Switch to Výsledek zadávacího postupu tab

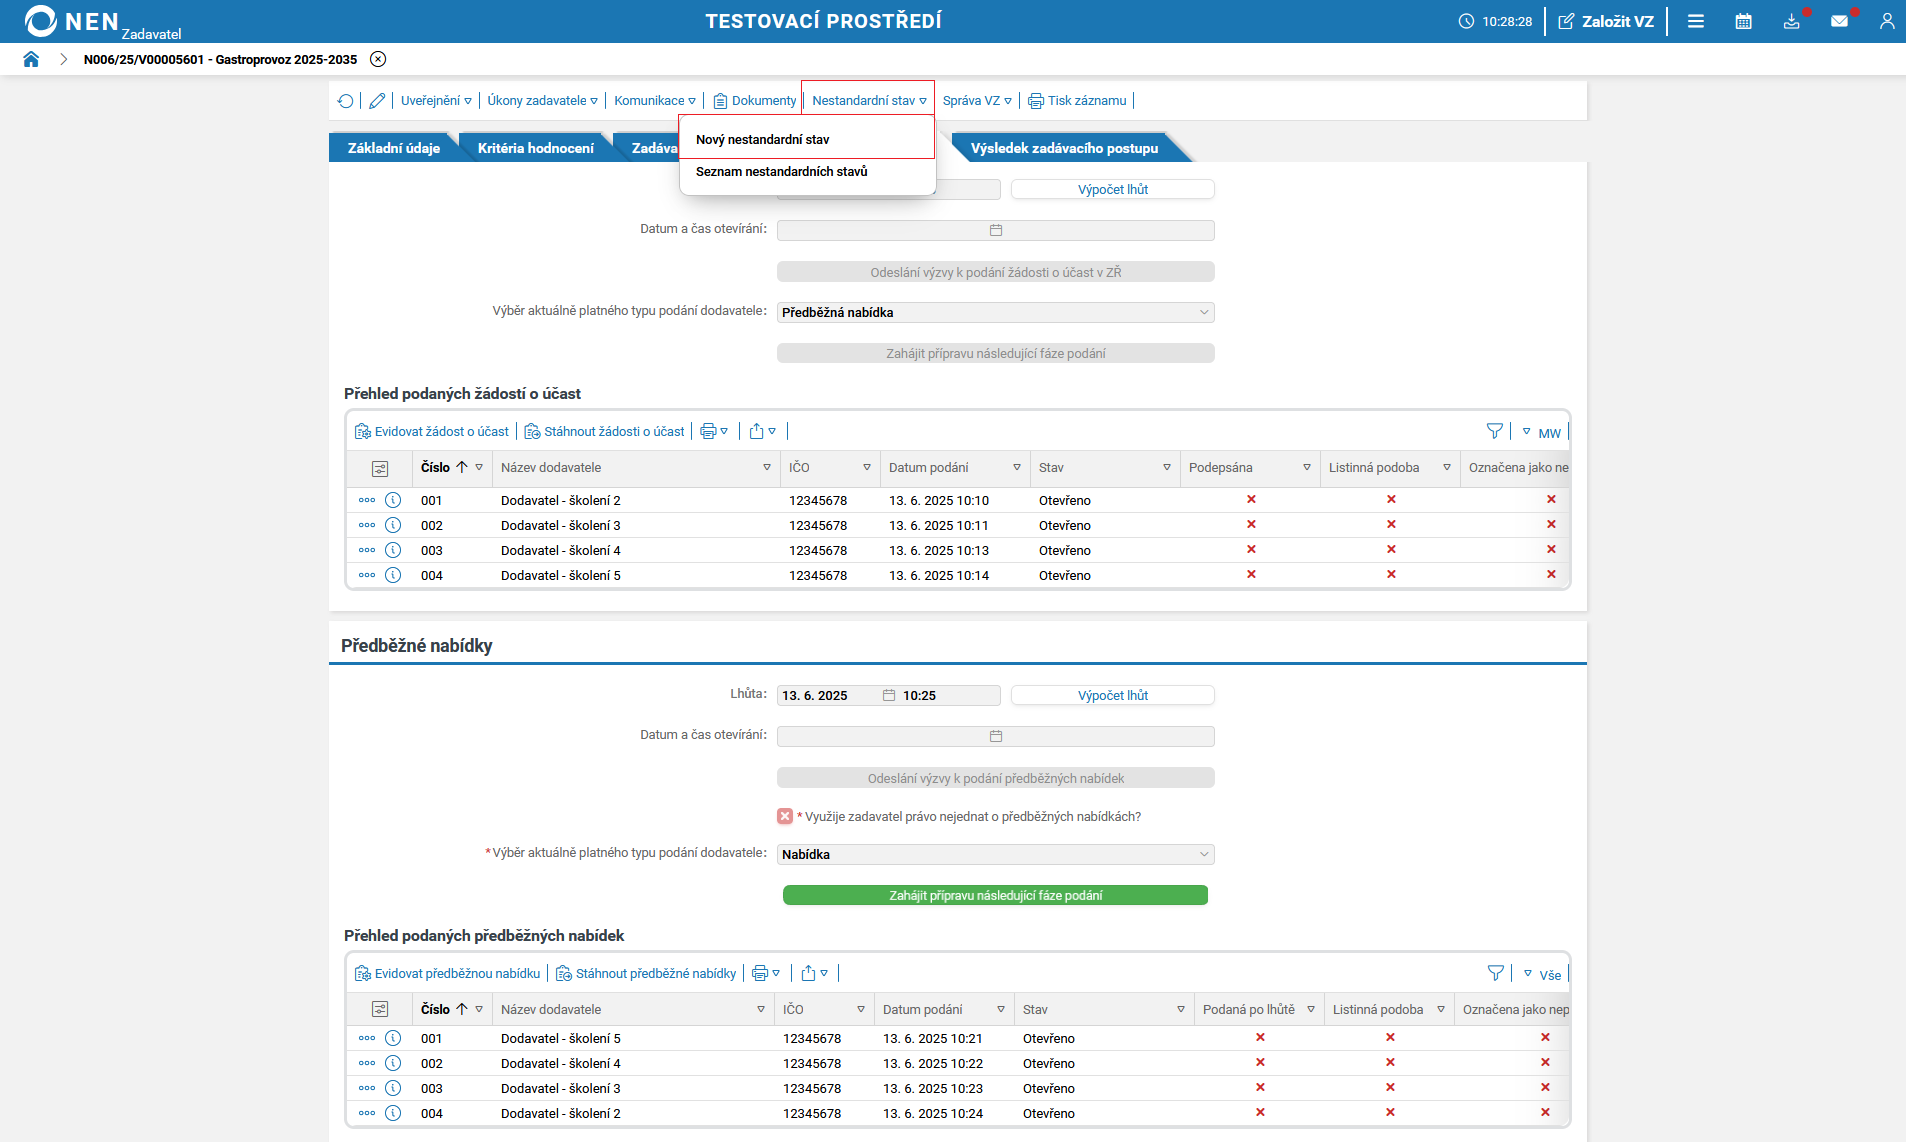[x=1064, y=148]
